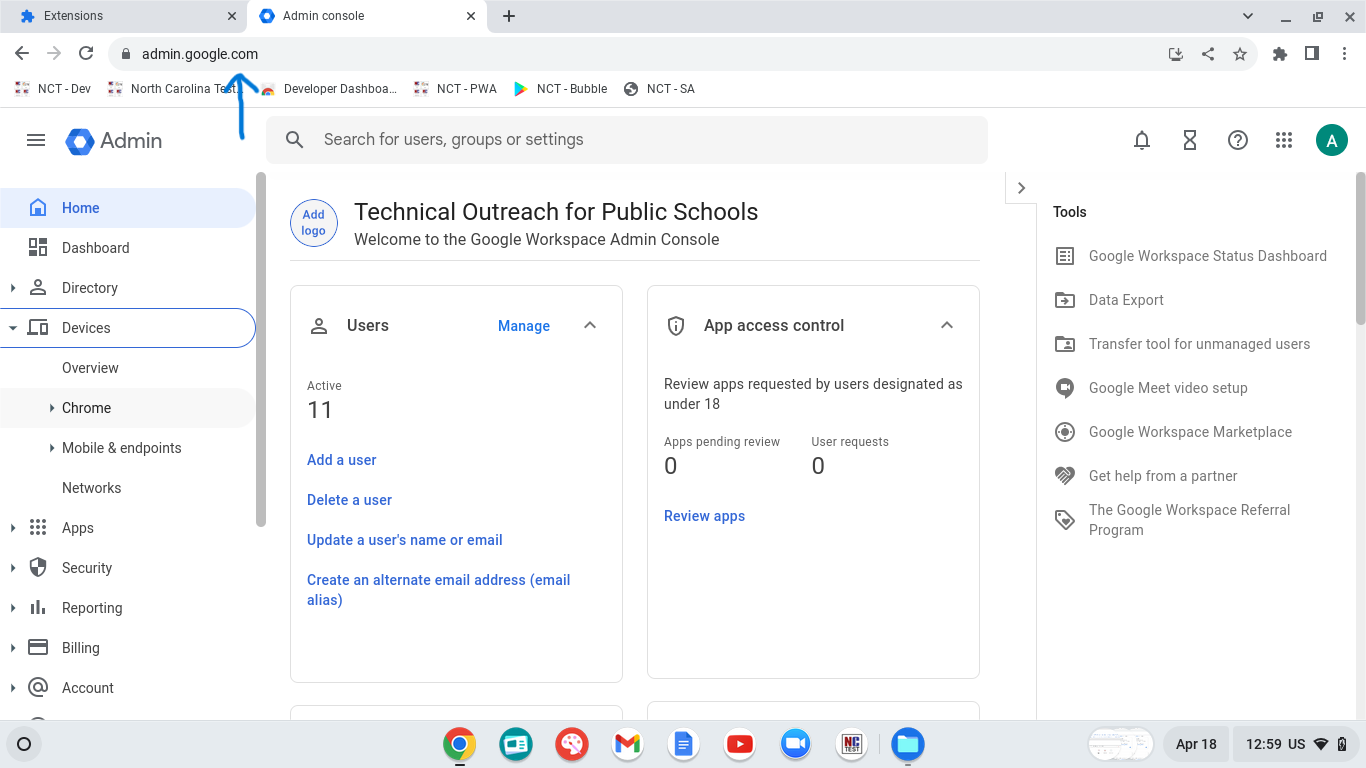Open YouTube from the shelf
The height and width of the screenshot is (768, 1366).
pos(740,744)
